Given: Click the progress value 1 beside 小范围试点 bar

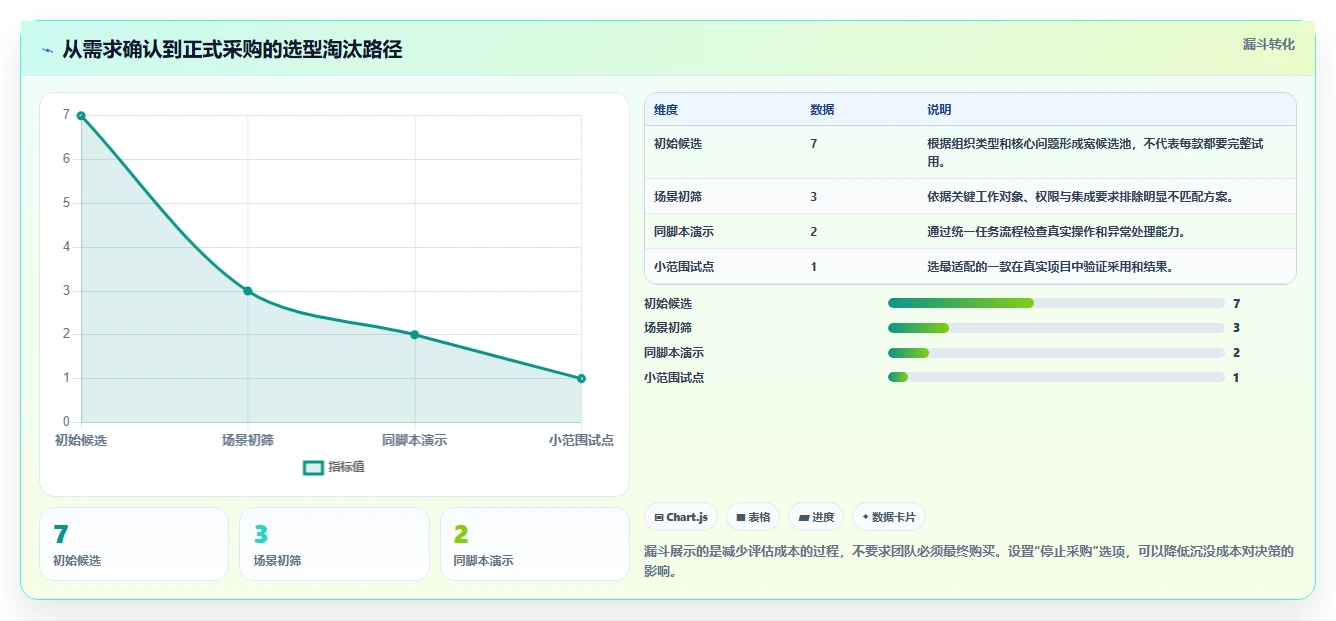Looking at the screenshot, I should pyautogui.click(x=1237, y=378).
